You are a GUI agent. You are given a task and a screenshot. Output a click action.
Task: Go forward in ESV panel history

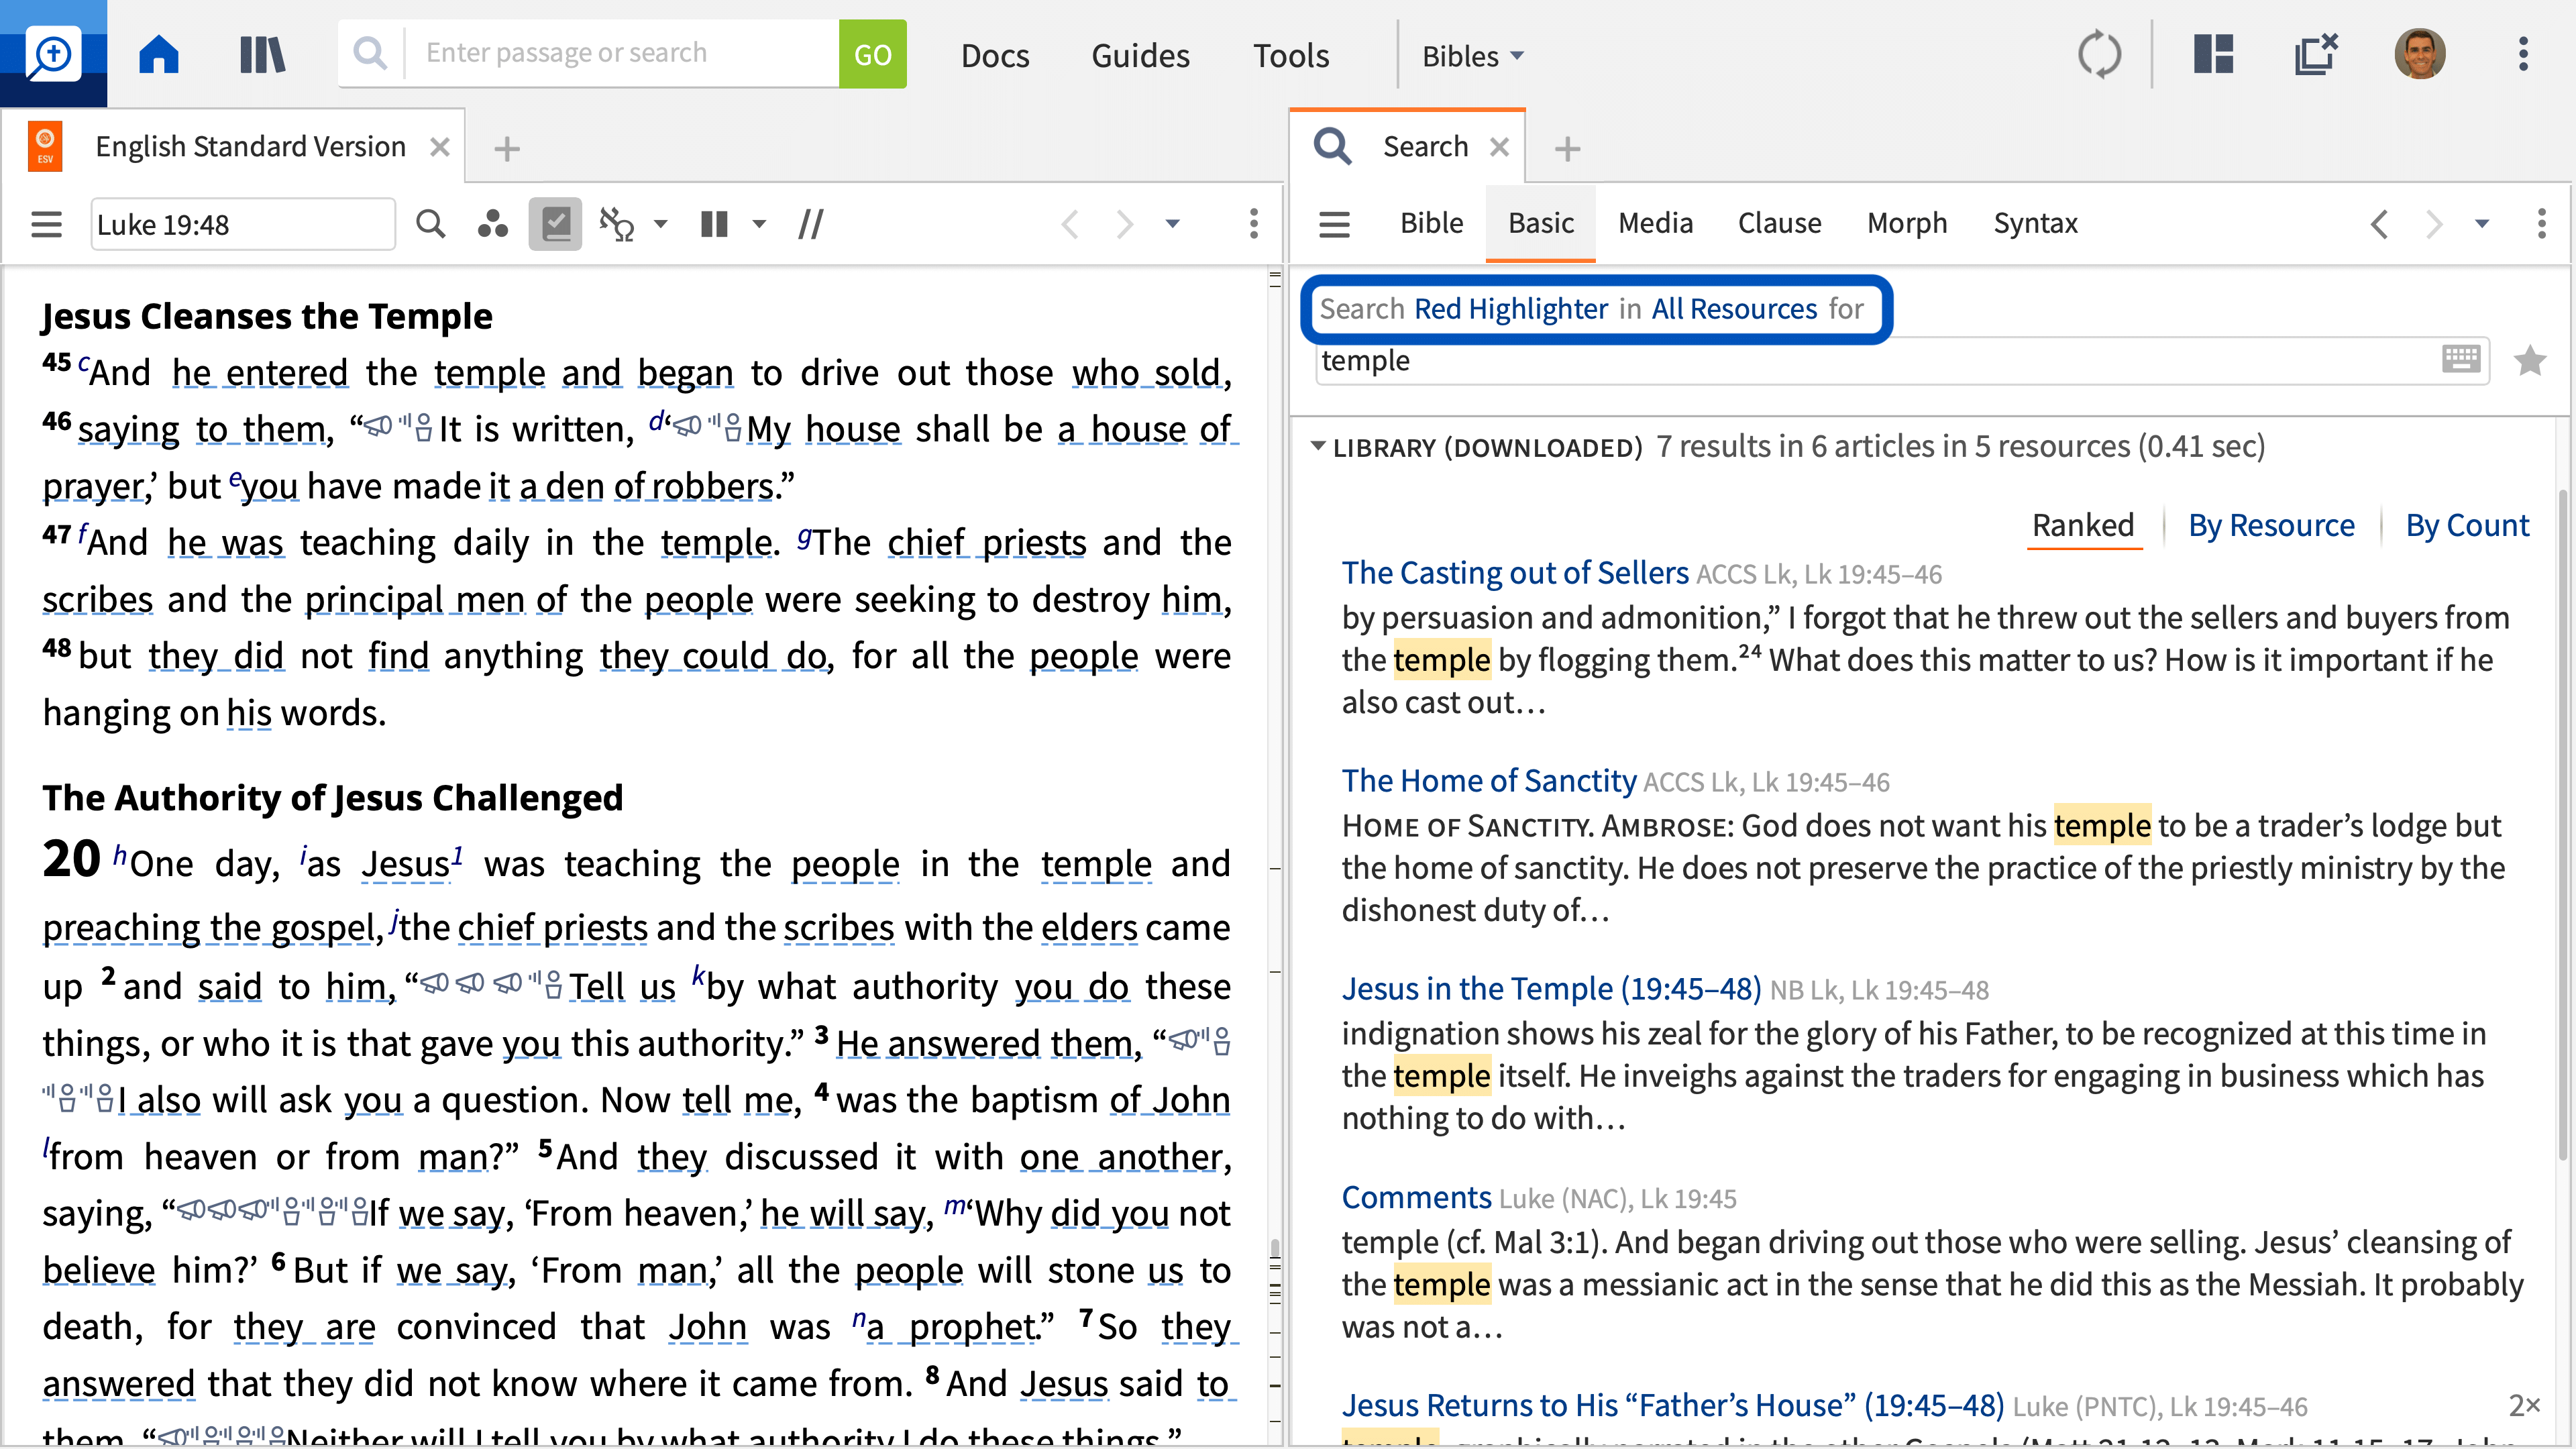pos(1125,224)
